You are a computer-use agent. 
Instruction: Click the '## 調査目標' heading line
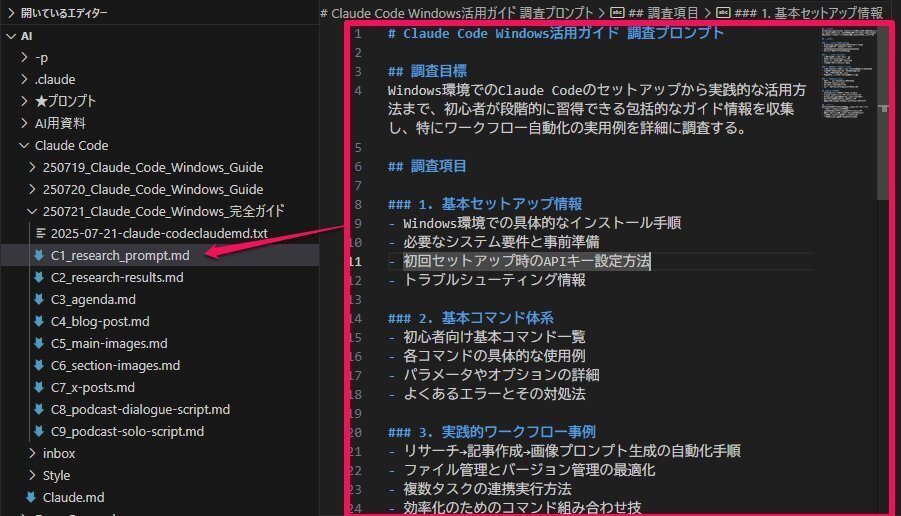(427, 71)
